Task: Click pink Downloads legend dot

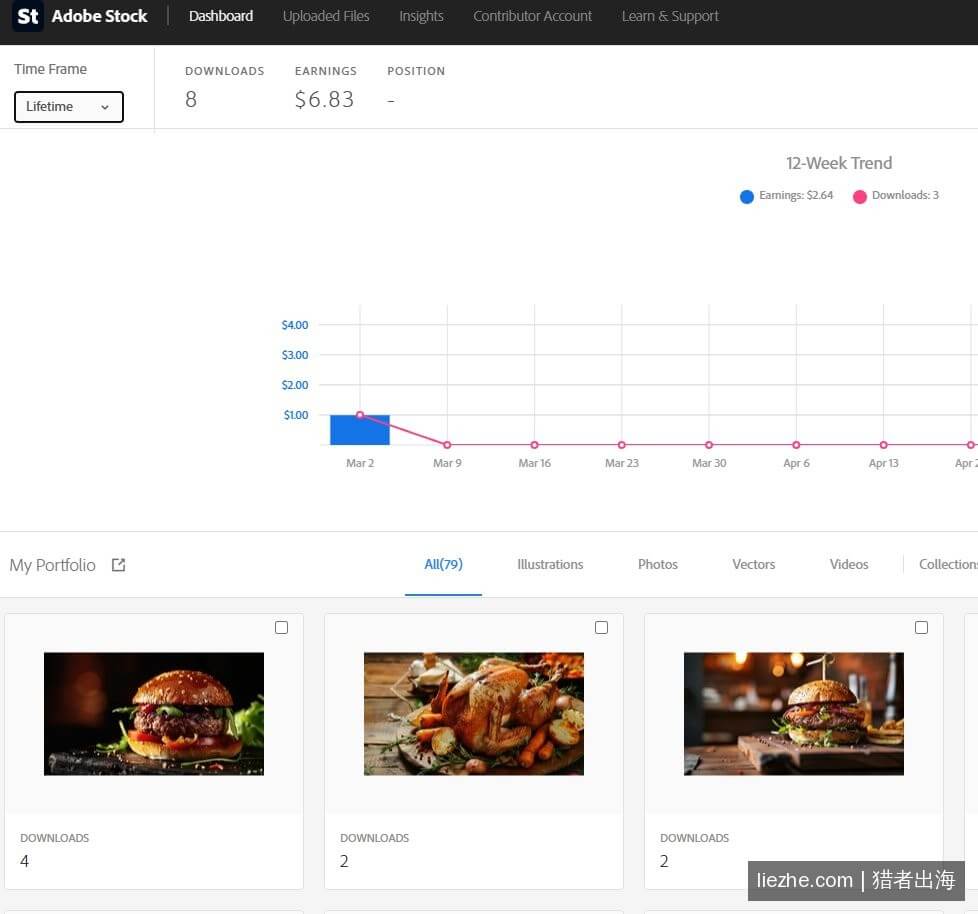Action: click(859, 197)
